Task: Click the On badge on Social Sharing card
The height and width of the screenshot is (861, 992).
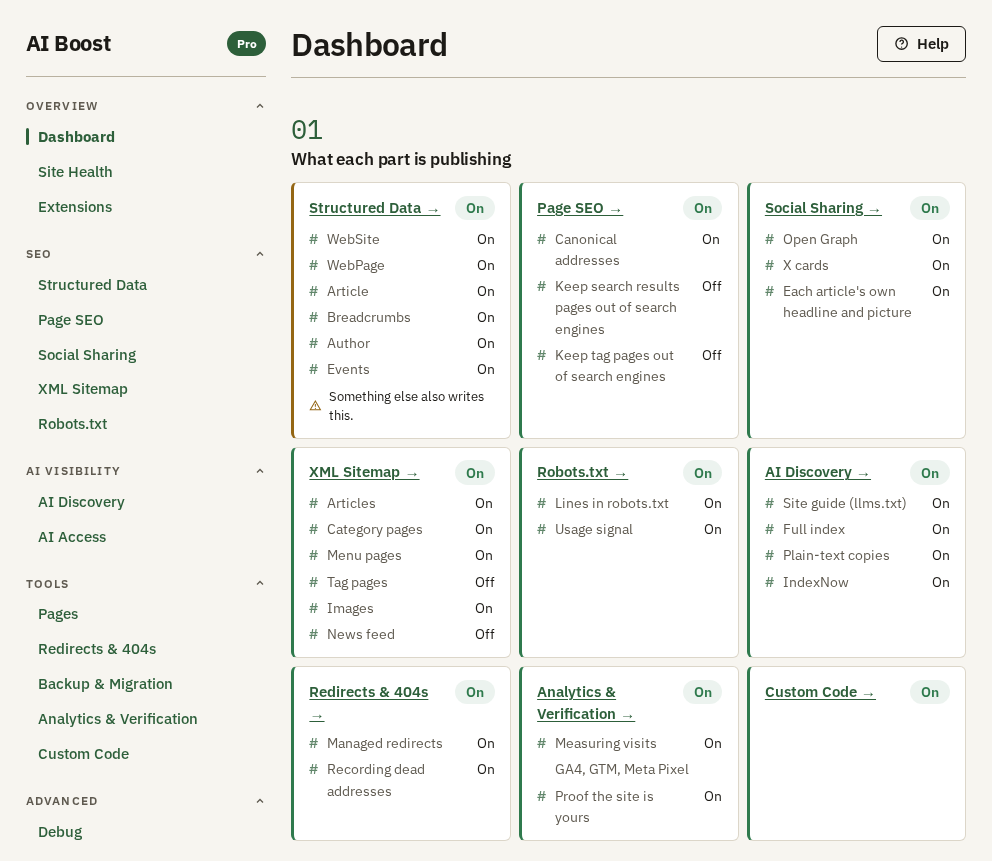Action: [929, 208]
